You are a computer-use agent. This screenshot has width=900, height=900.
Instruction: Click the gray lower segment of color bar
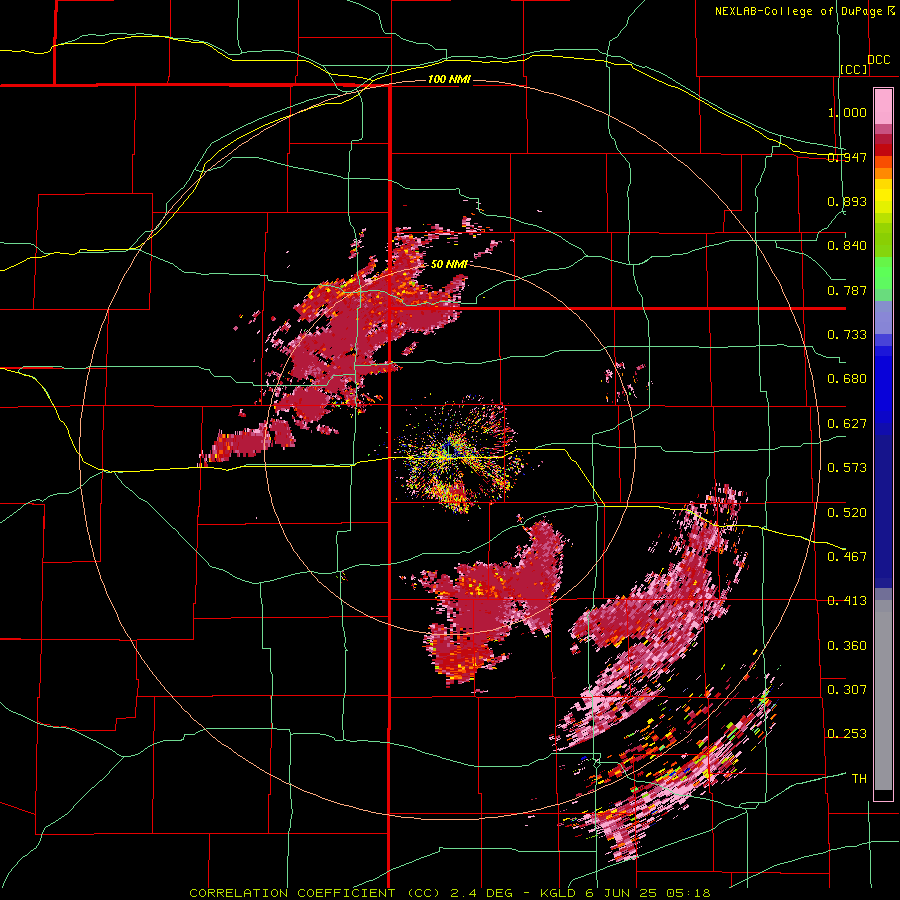pyautogui.click(x=883, y=695)
